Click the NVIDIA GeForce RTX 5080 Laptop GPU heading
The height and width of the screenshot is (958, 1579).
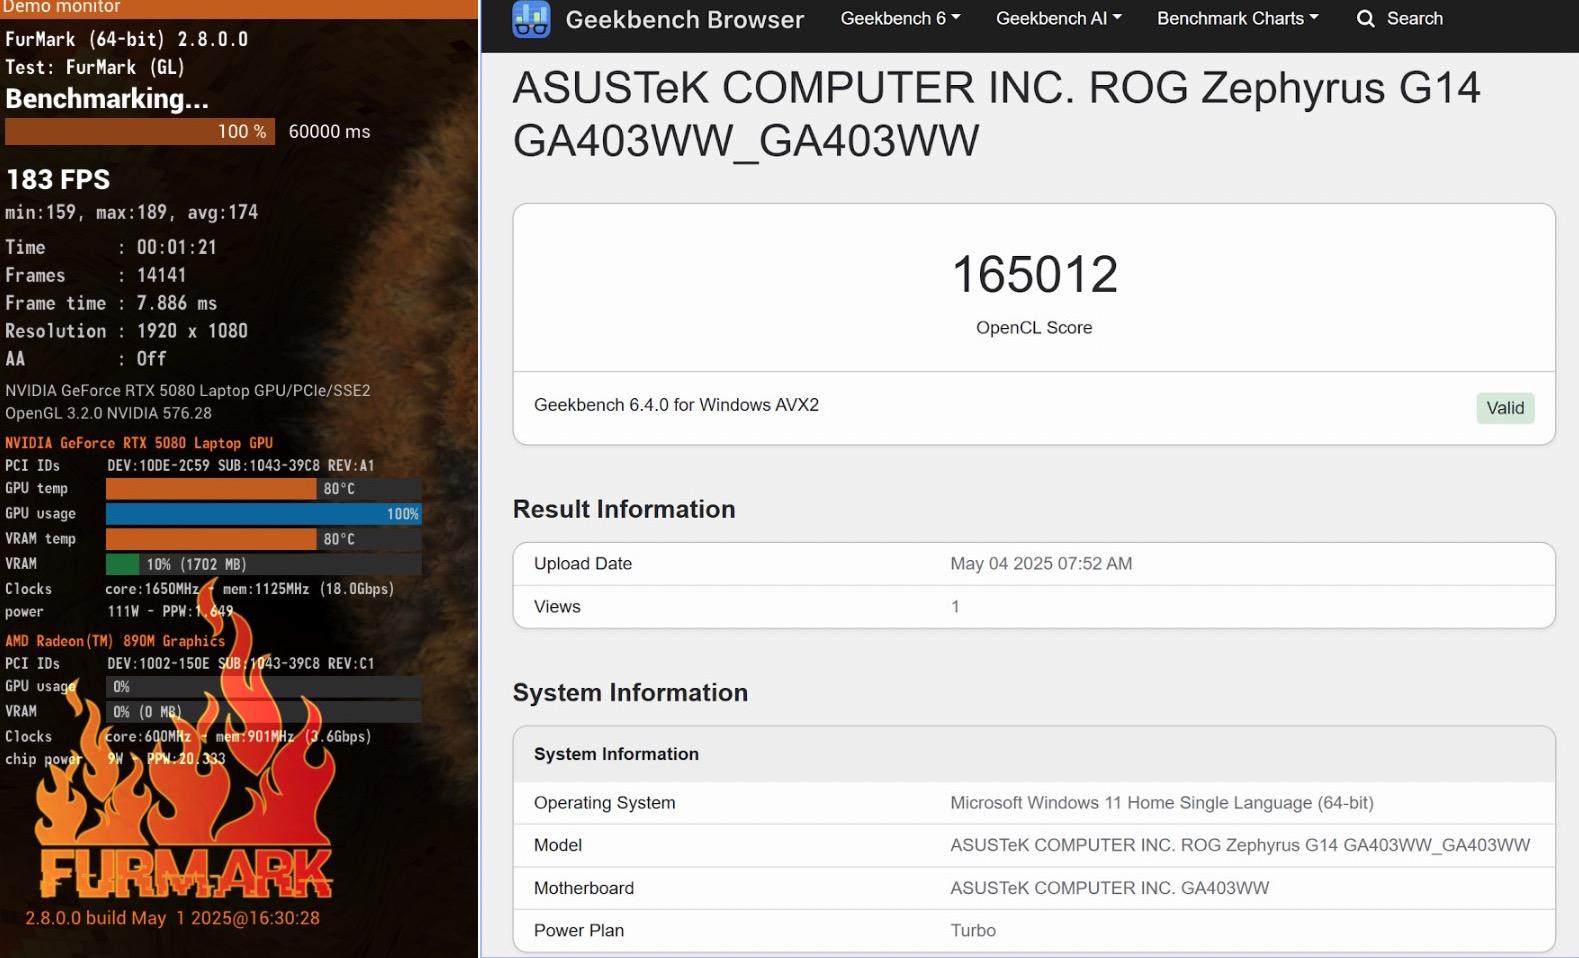point(139,442)
